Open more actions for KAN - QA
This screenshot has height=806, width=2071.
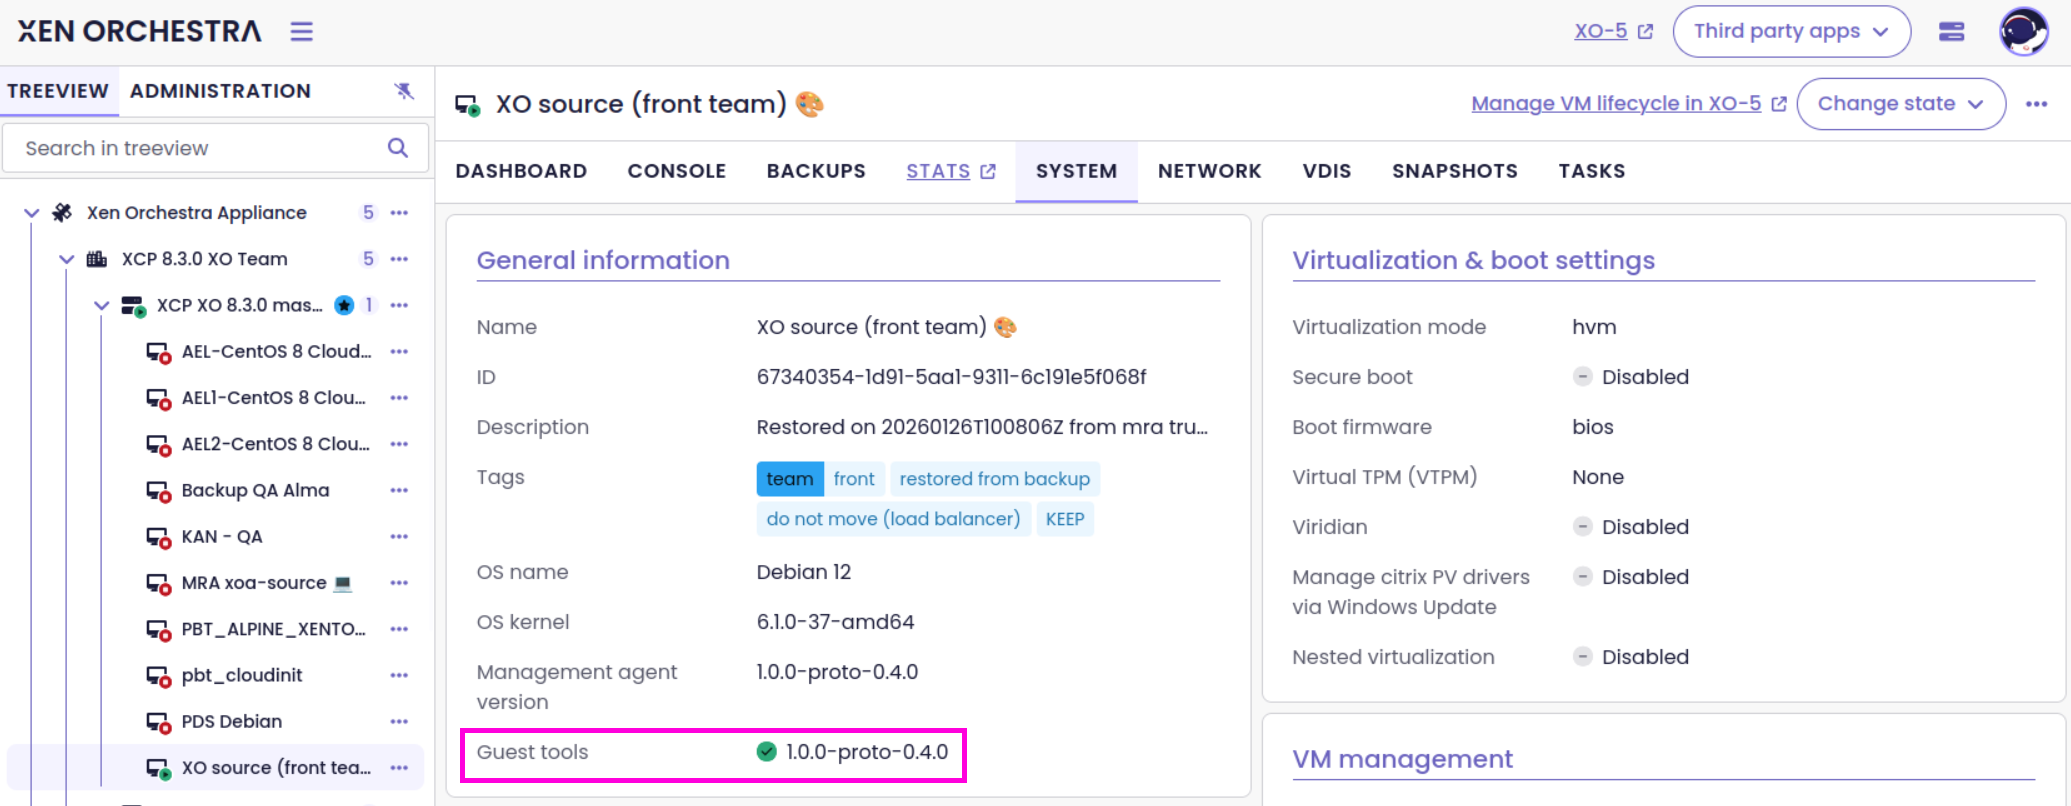point(400,537)
